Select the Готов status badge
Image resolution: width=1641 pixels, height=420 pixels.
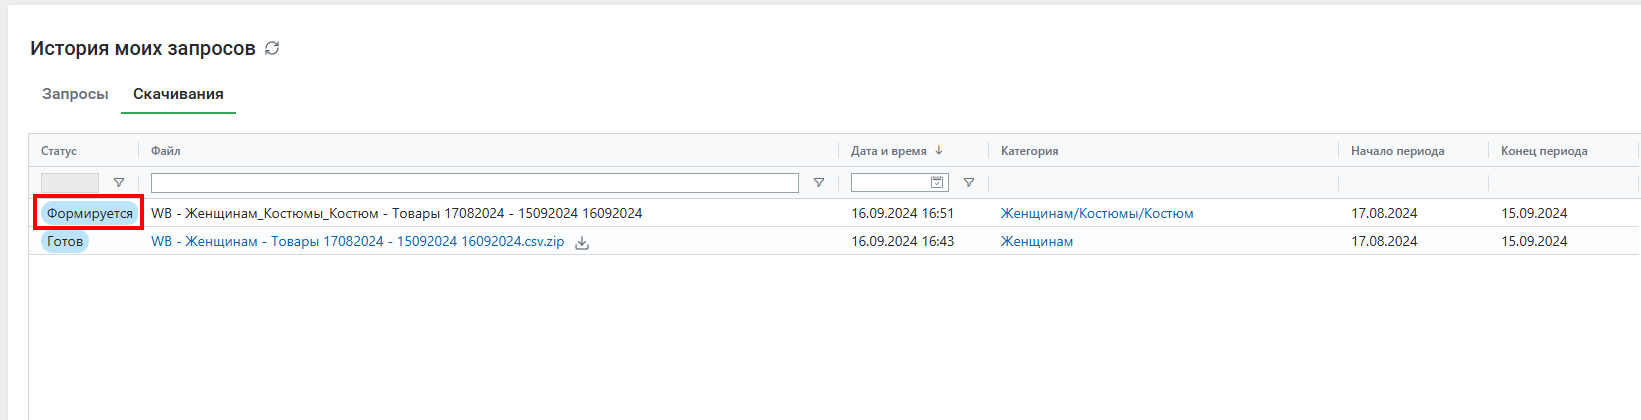65,241
